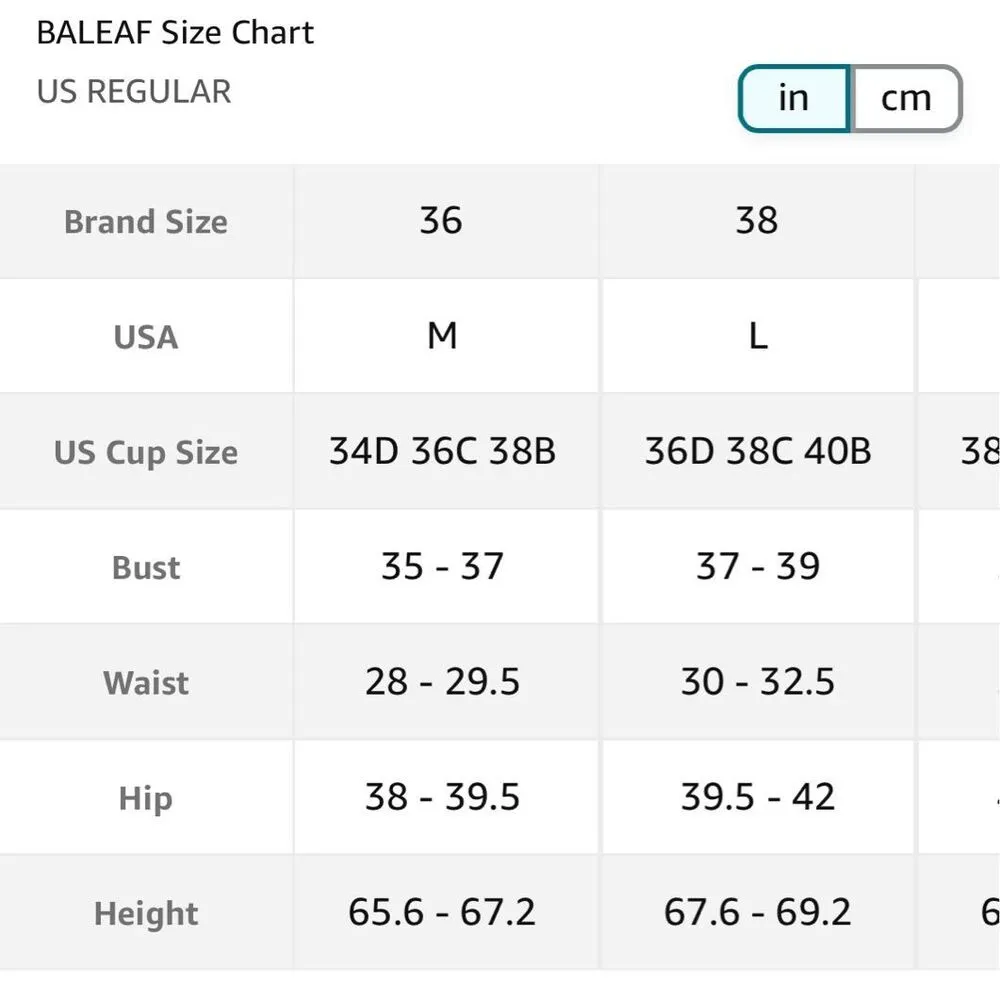The height and width of the screenshot is (1000, 1000).
Task: Select USA size L cell
Action: (x=759, y=336)
